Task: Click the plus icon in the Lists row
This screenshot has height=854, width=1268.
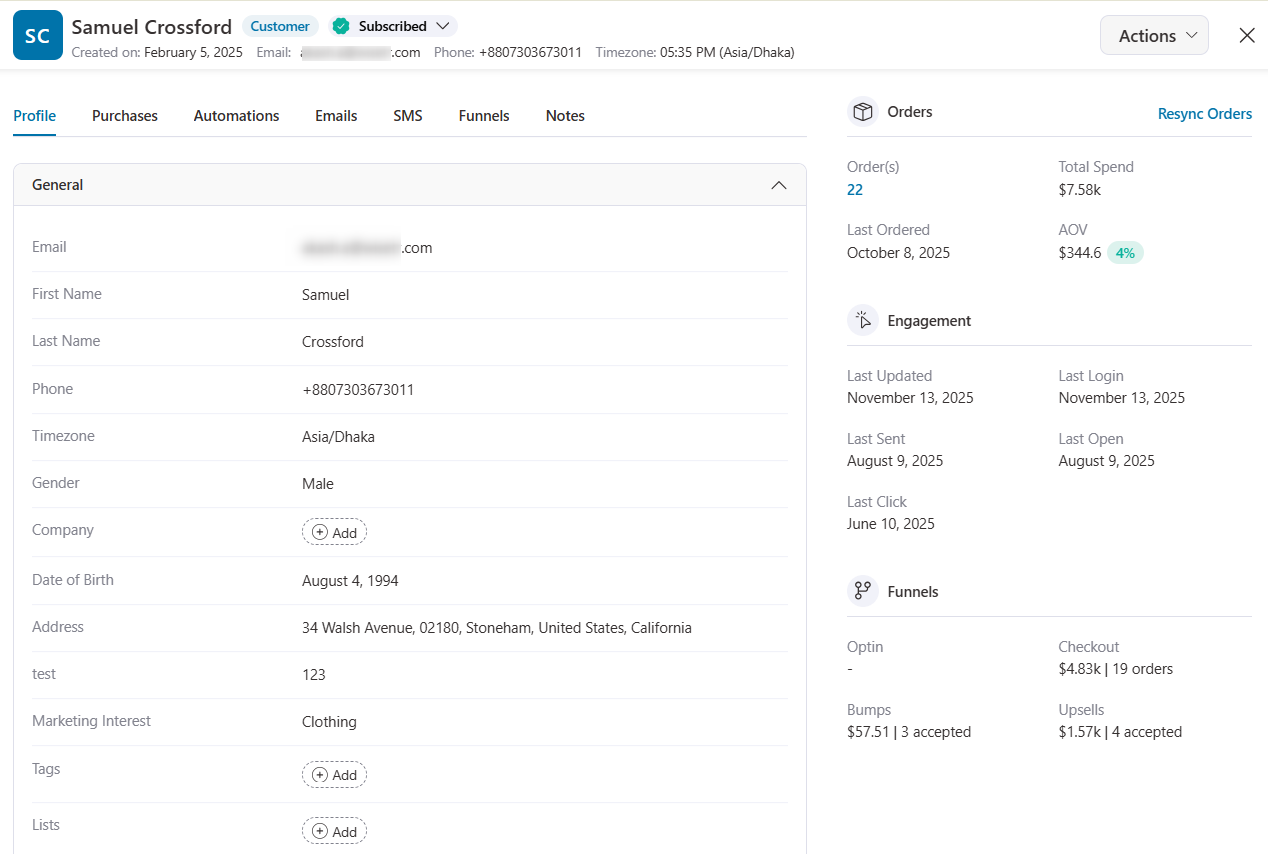Action: coord(318,830)
